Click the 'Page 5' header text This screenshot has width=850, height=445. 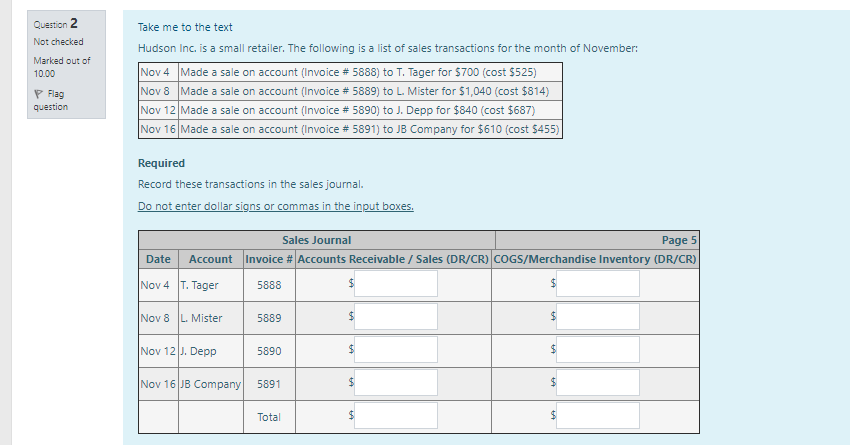(679, 240)
